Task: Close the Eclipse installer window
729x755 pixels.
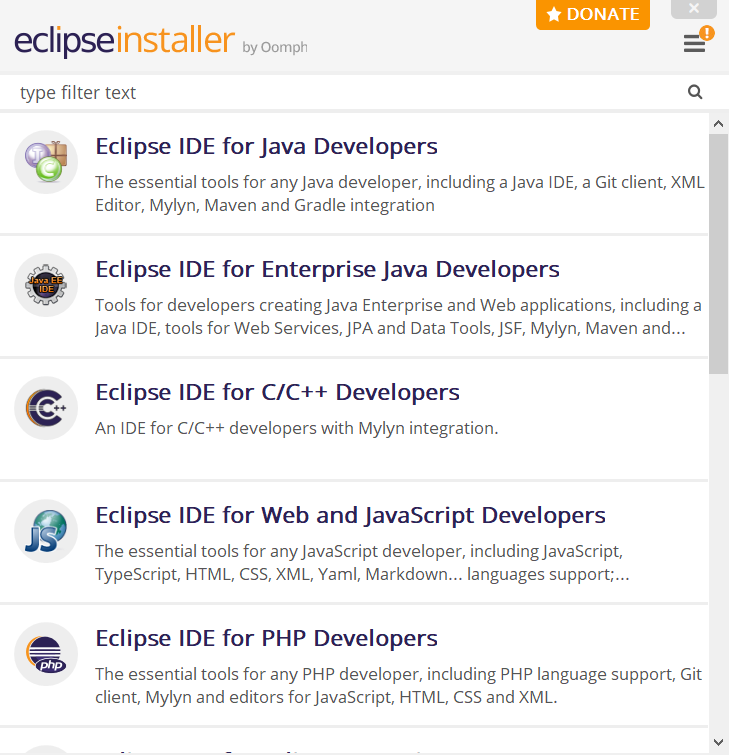Action: click(x=694, y=9)
